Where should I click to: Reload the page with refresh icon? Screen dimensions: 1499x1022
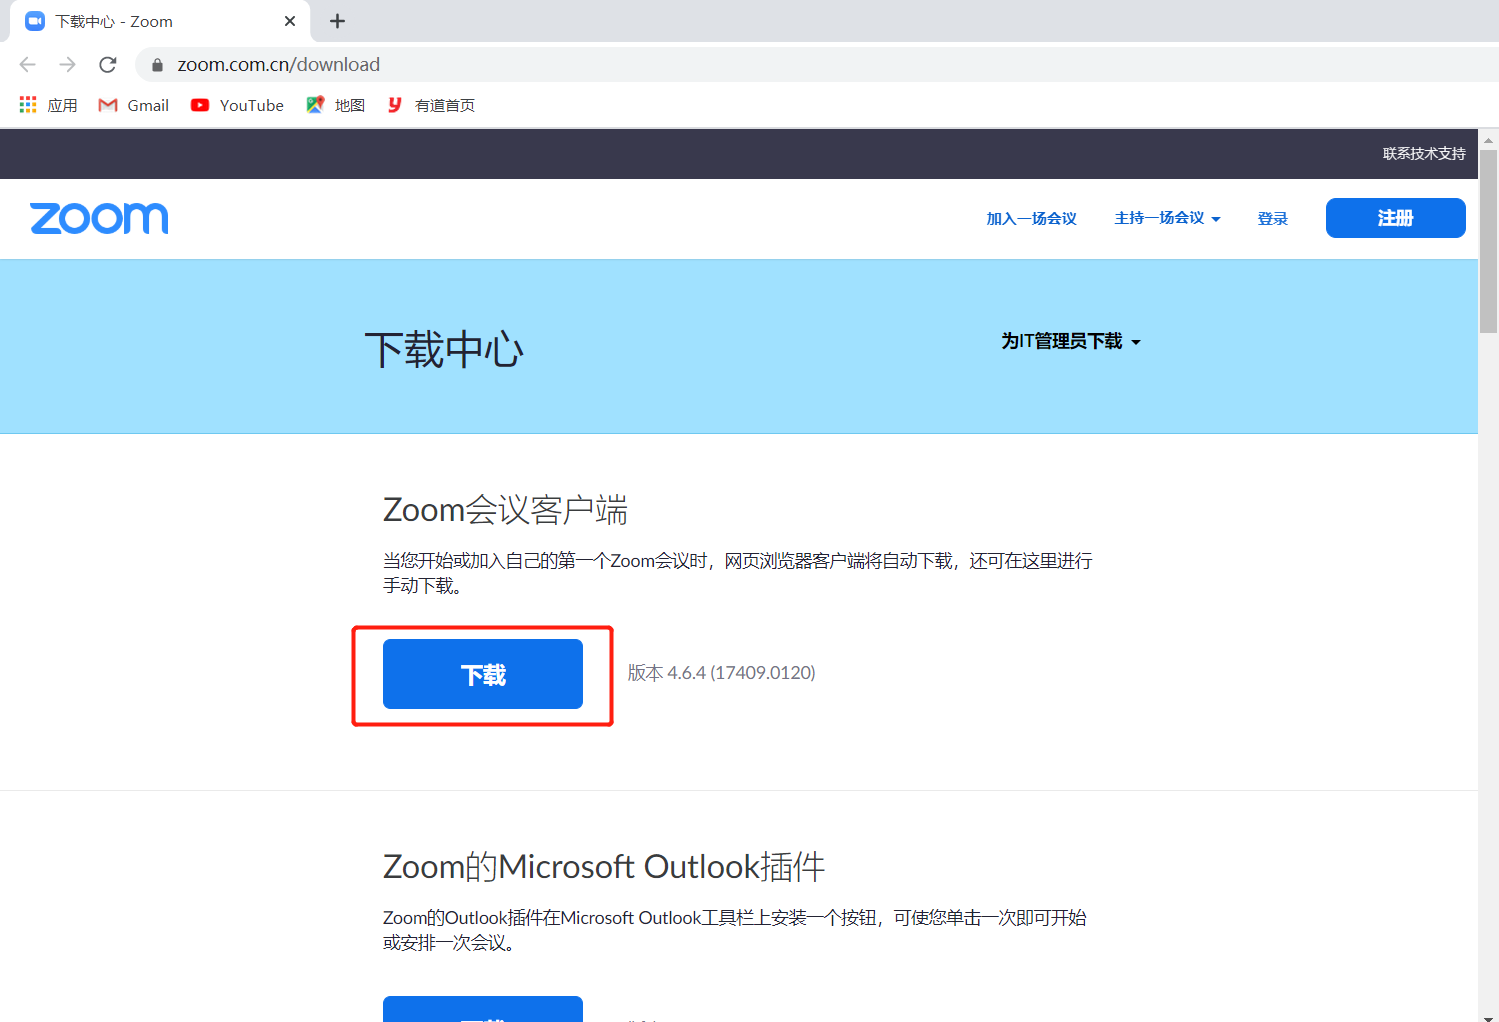click(x=108, y=65)
